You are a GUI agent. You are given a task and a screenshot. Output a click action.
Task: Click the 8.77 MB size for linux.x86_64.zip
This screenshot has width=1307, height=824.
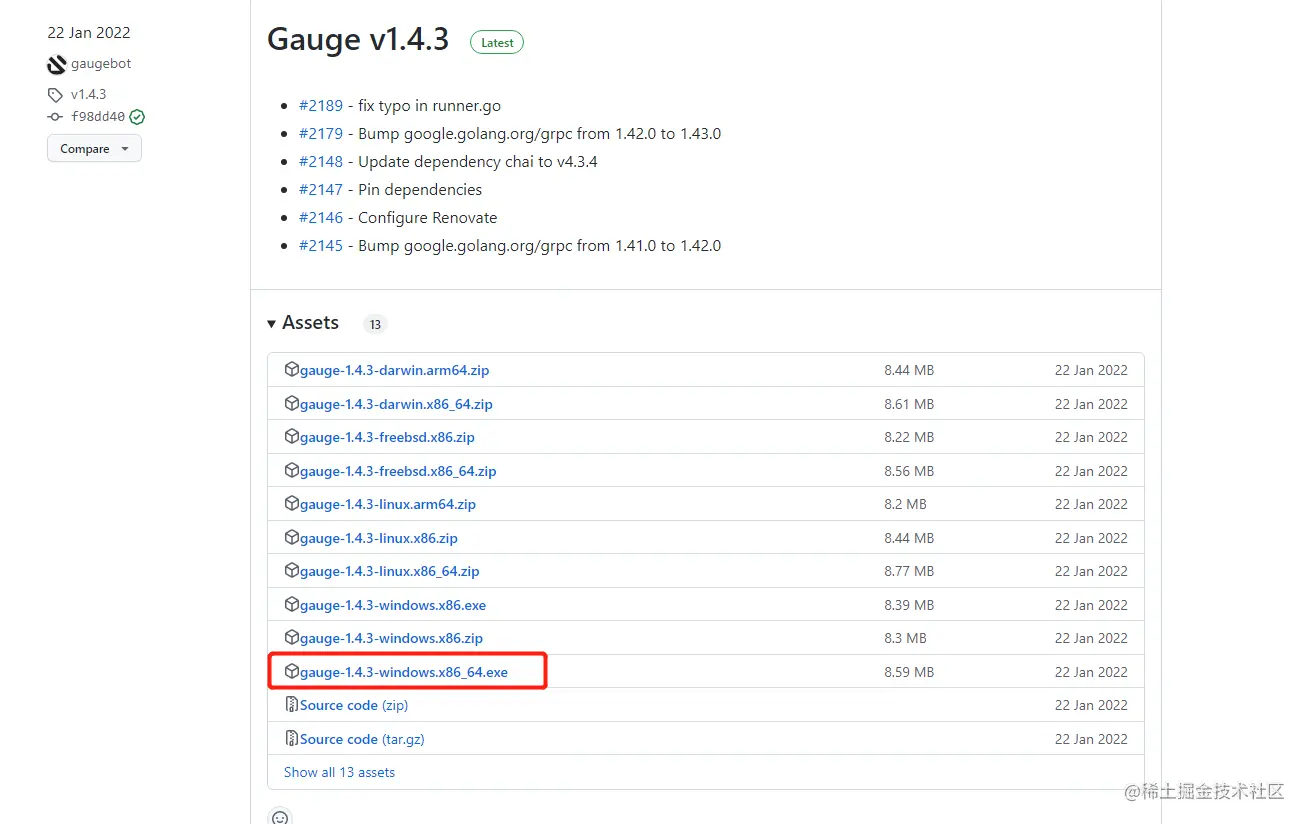(x=909, y=571)
